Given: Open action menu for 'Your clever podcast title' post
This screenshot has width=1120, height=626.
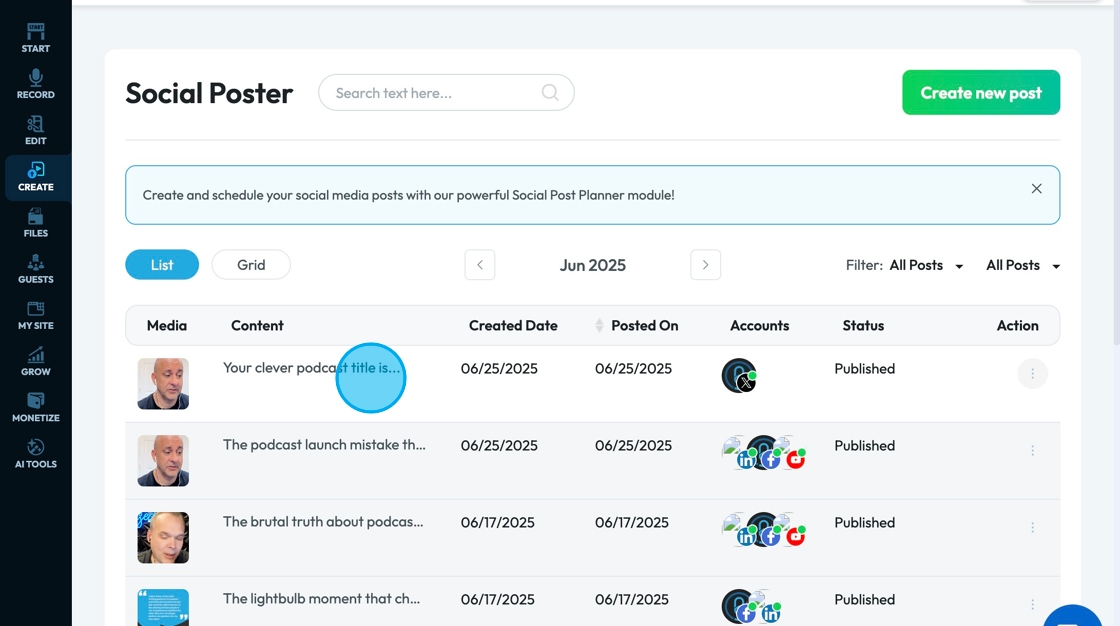Looking at the screenshot, I should click(x=1032, y=374).
